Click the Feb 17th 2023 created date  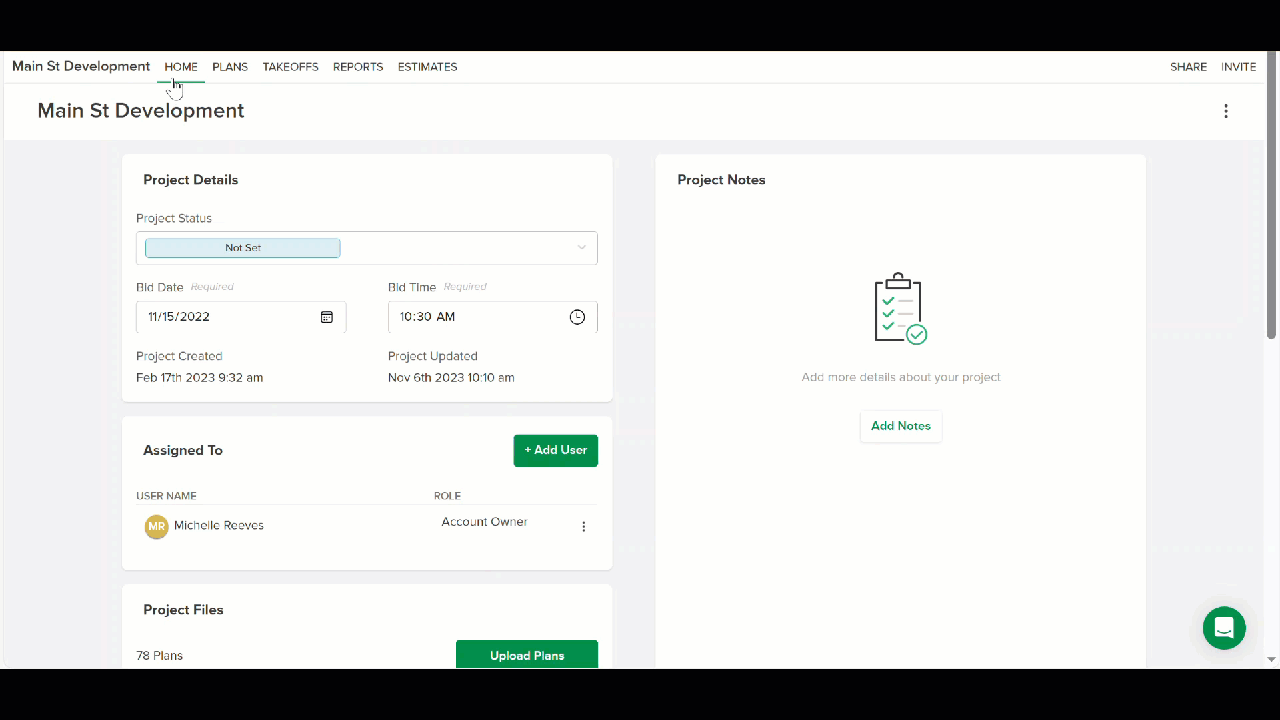[200, 378]
